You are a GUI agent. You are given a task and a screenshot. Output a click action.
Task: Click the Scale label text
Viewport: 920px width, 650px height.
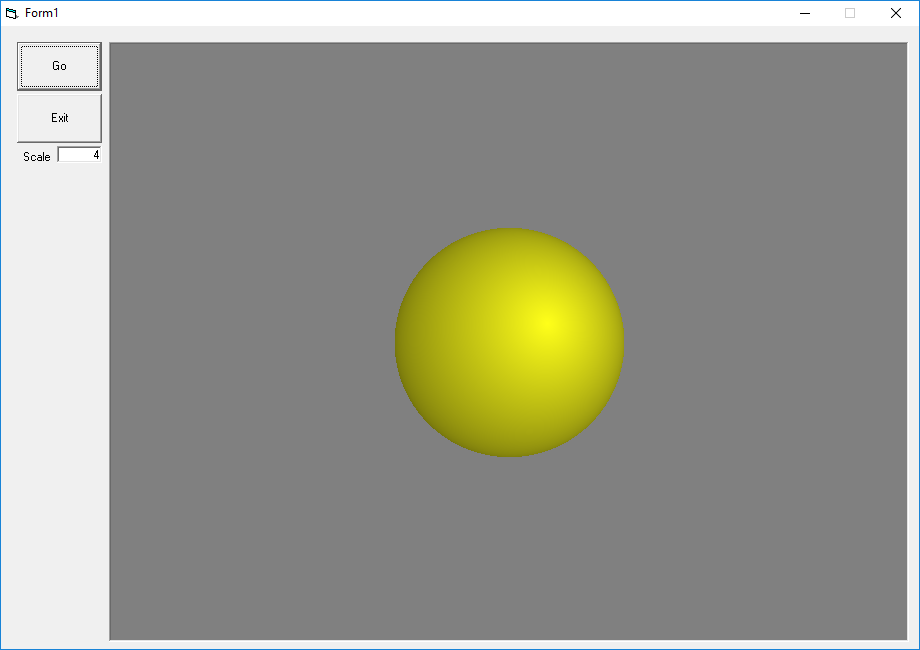pyautogui.click(x=36, y=156)
